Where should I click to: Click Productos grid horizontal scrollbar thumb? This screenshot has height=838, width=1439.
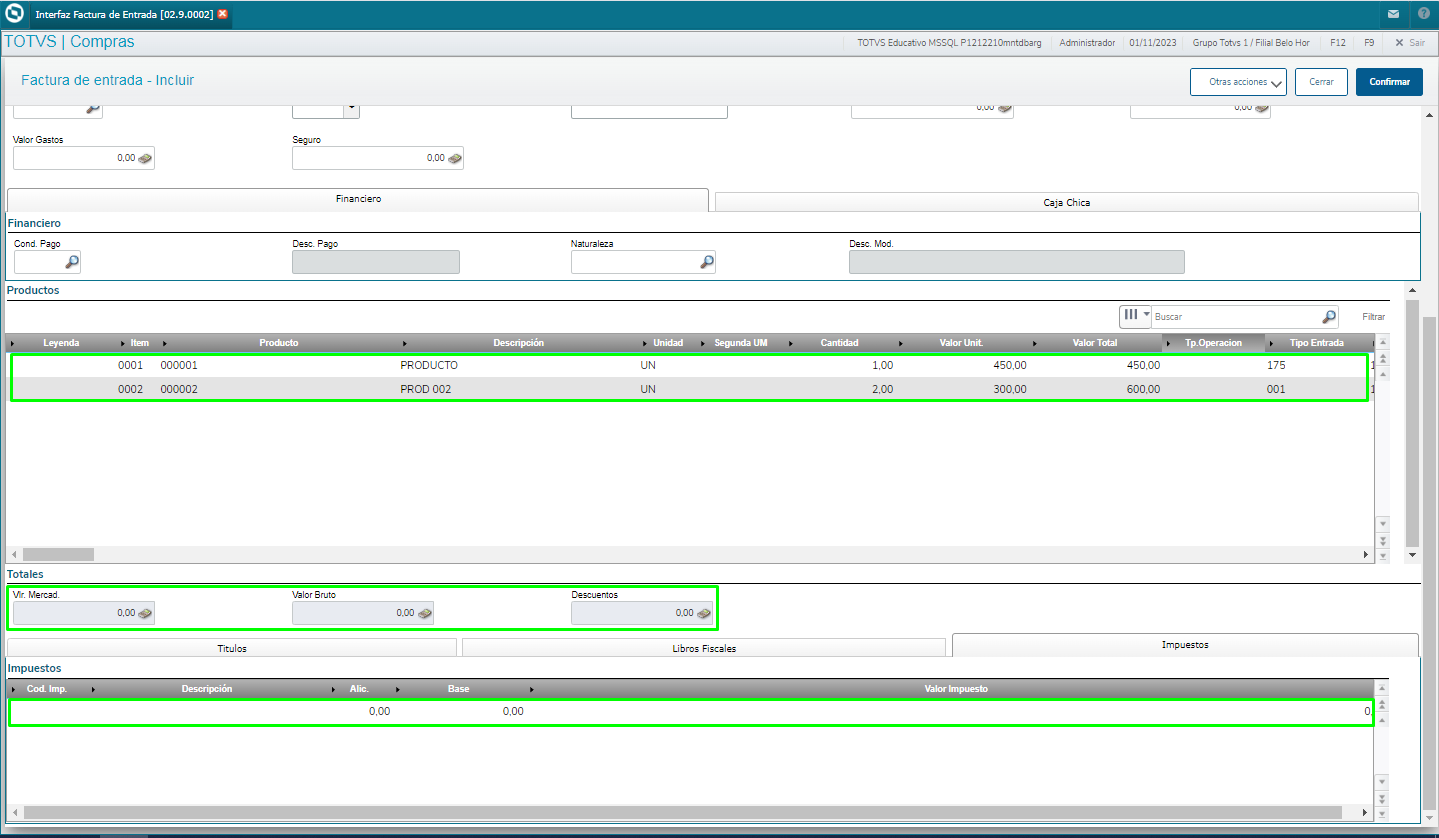pos(58,554)
